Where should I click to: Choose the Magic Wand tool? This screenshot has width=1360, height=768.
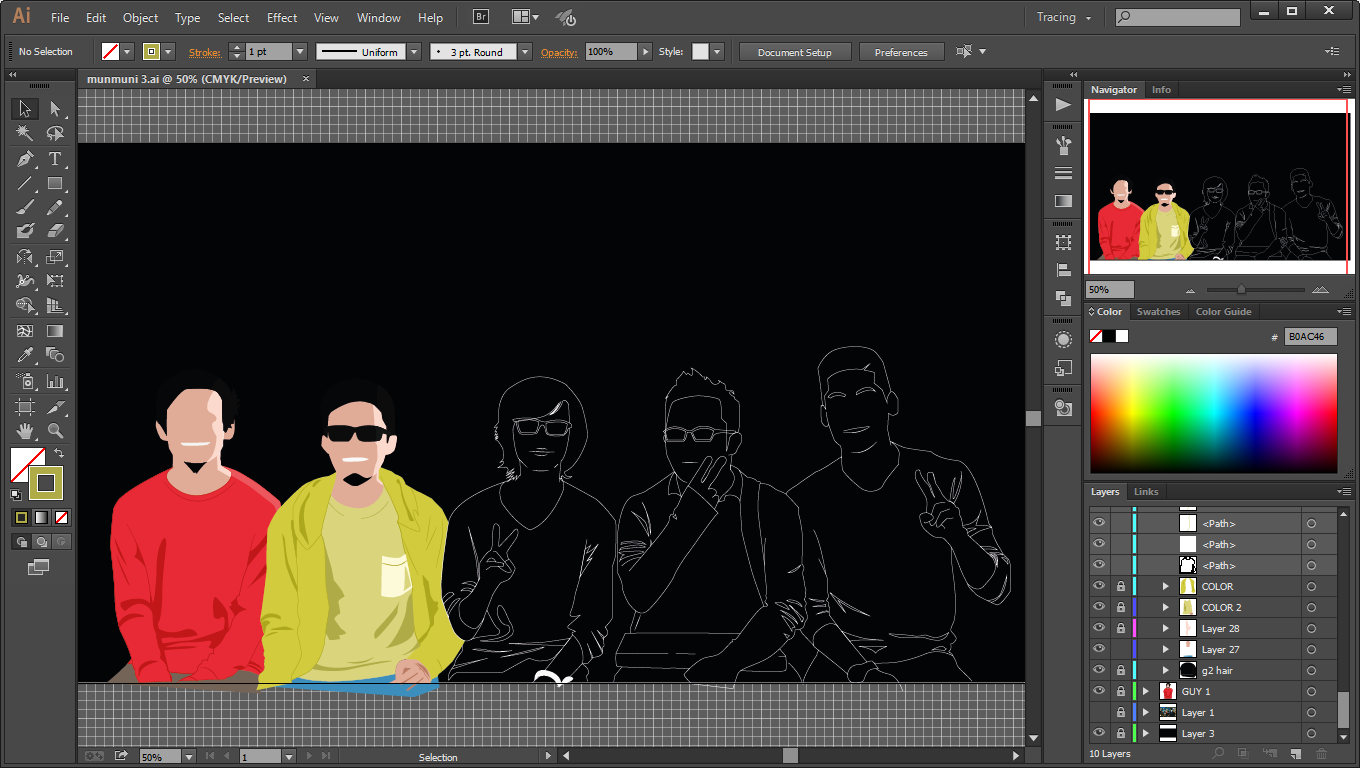pyautogui.click(x=25, y=134)
